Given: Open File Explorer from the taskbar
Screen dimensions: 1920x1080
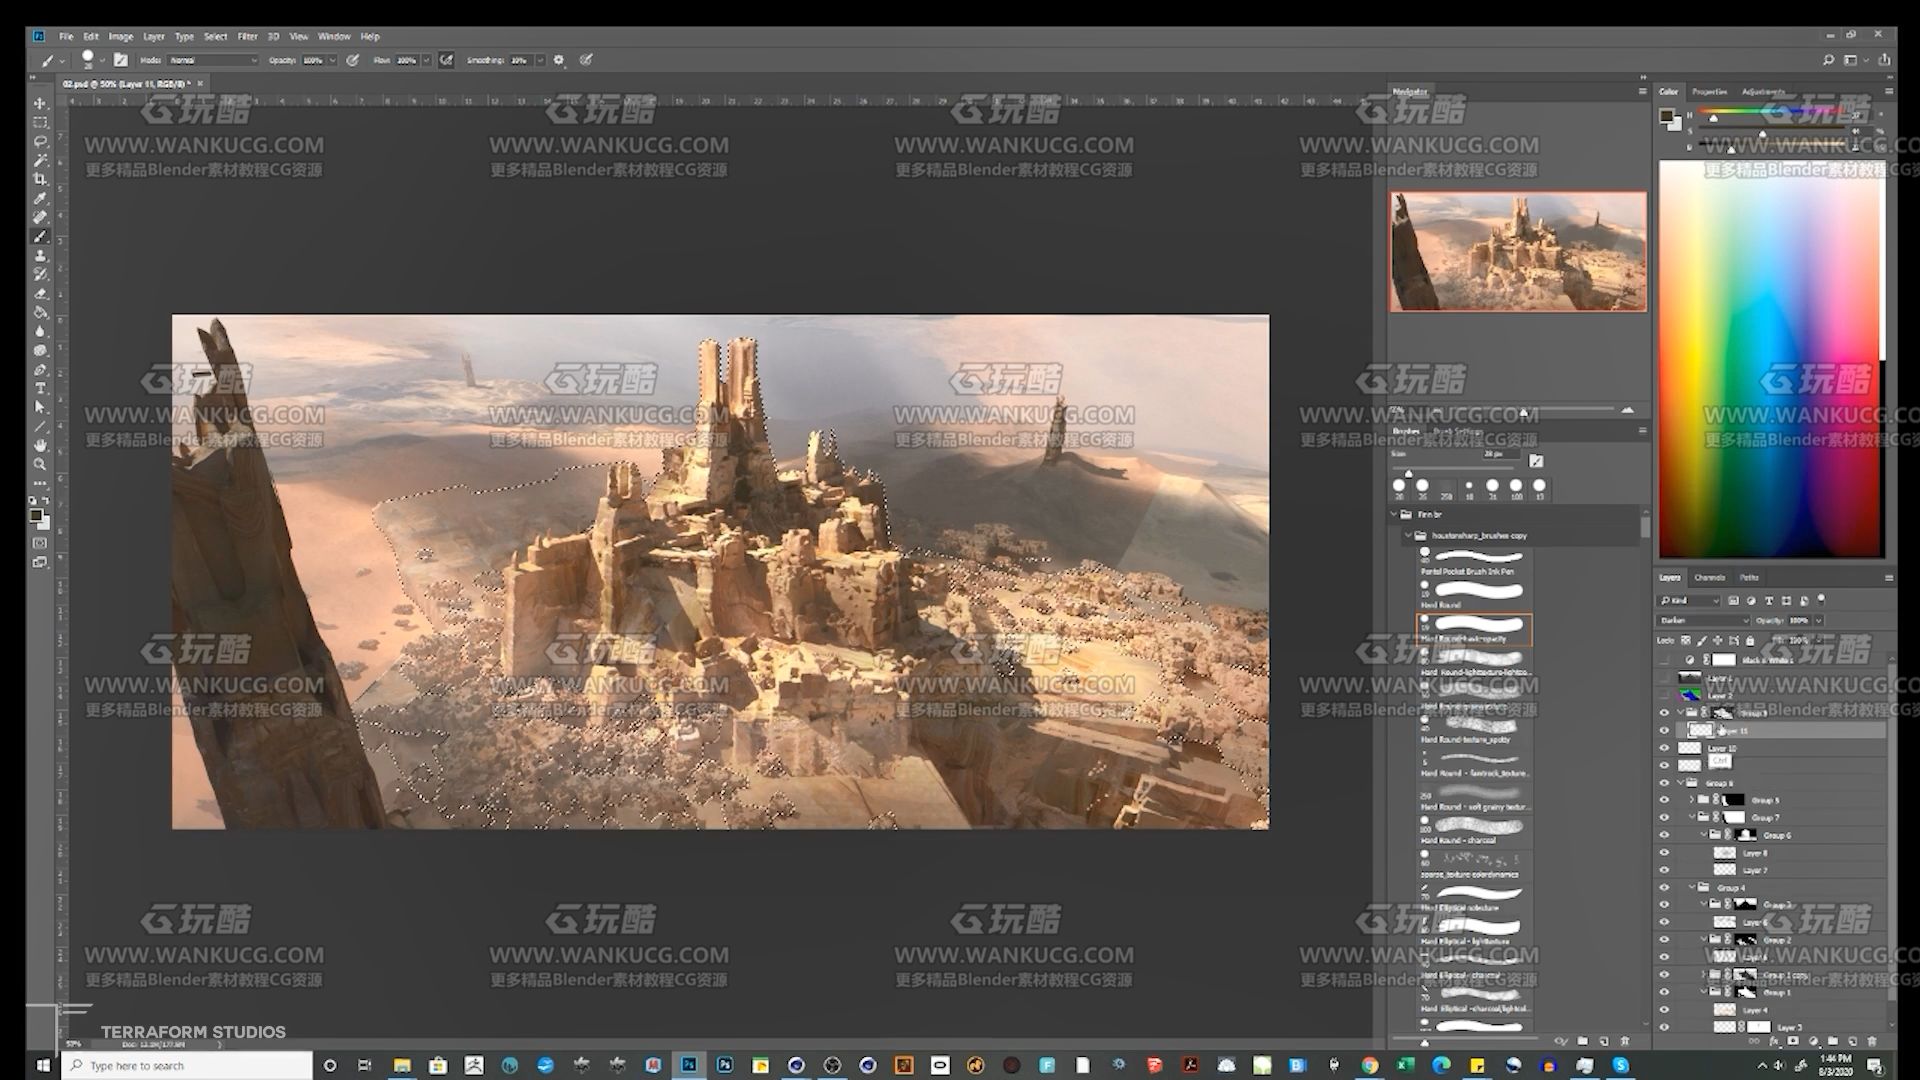Looking at the screenshot, I should click(402, 1065).
